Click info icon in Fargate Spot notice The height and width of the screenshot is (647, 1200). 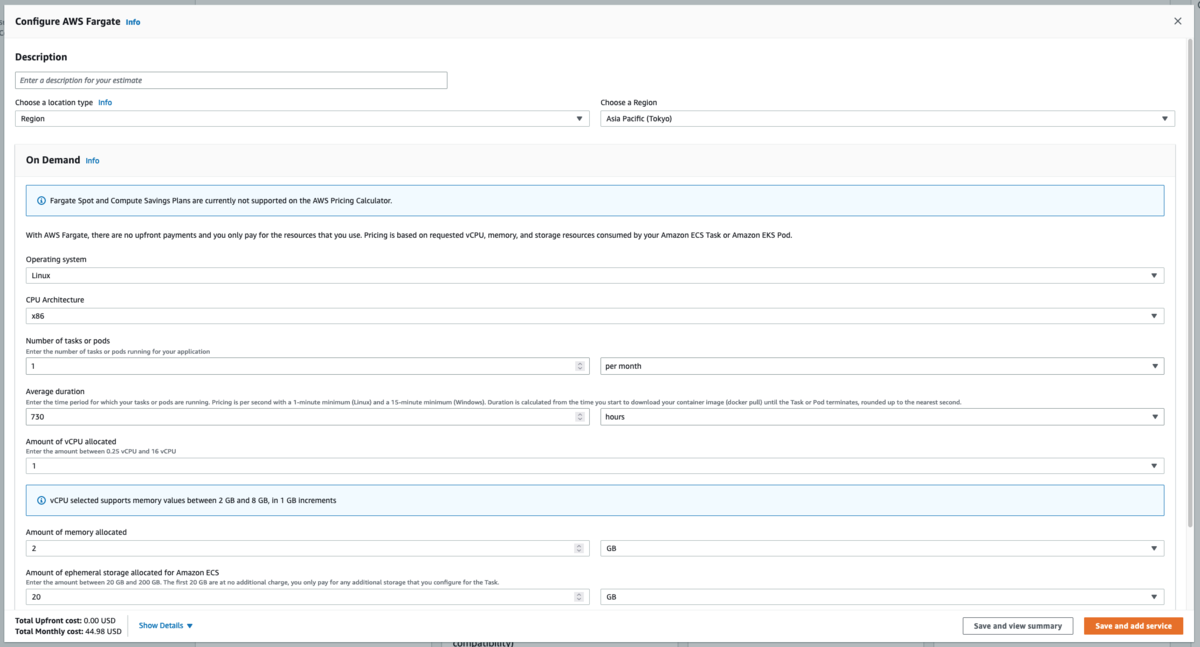coord(41,200)
